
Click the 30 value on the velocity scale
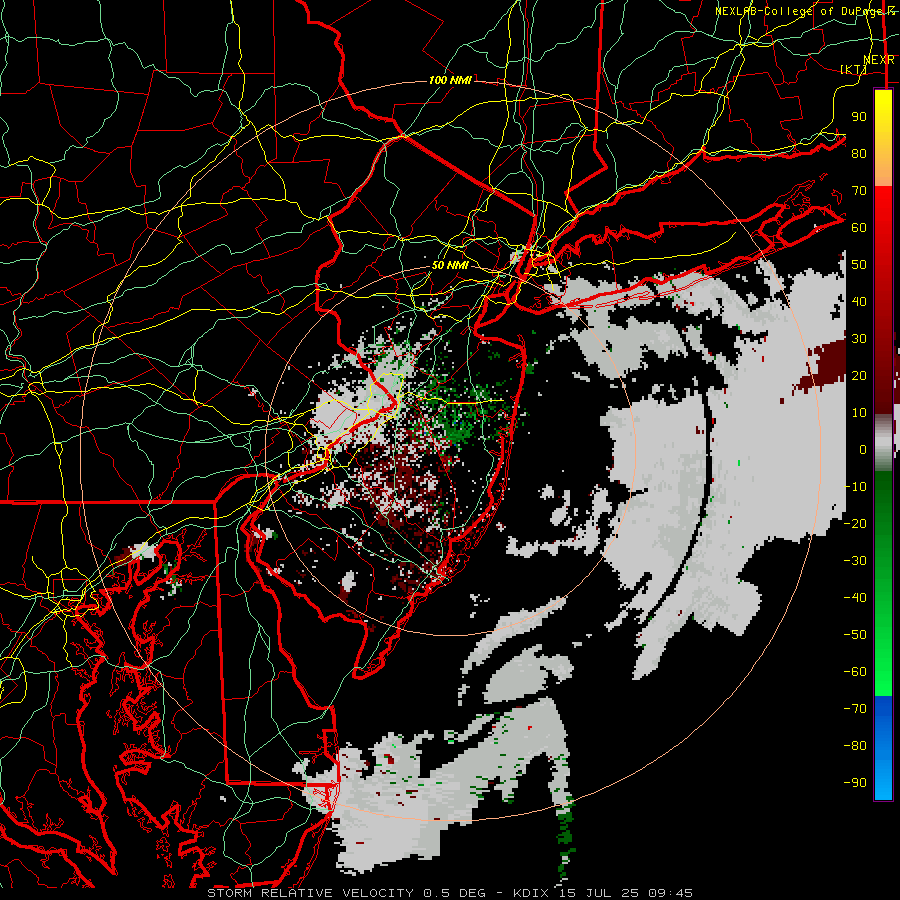tap(859, 339)
